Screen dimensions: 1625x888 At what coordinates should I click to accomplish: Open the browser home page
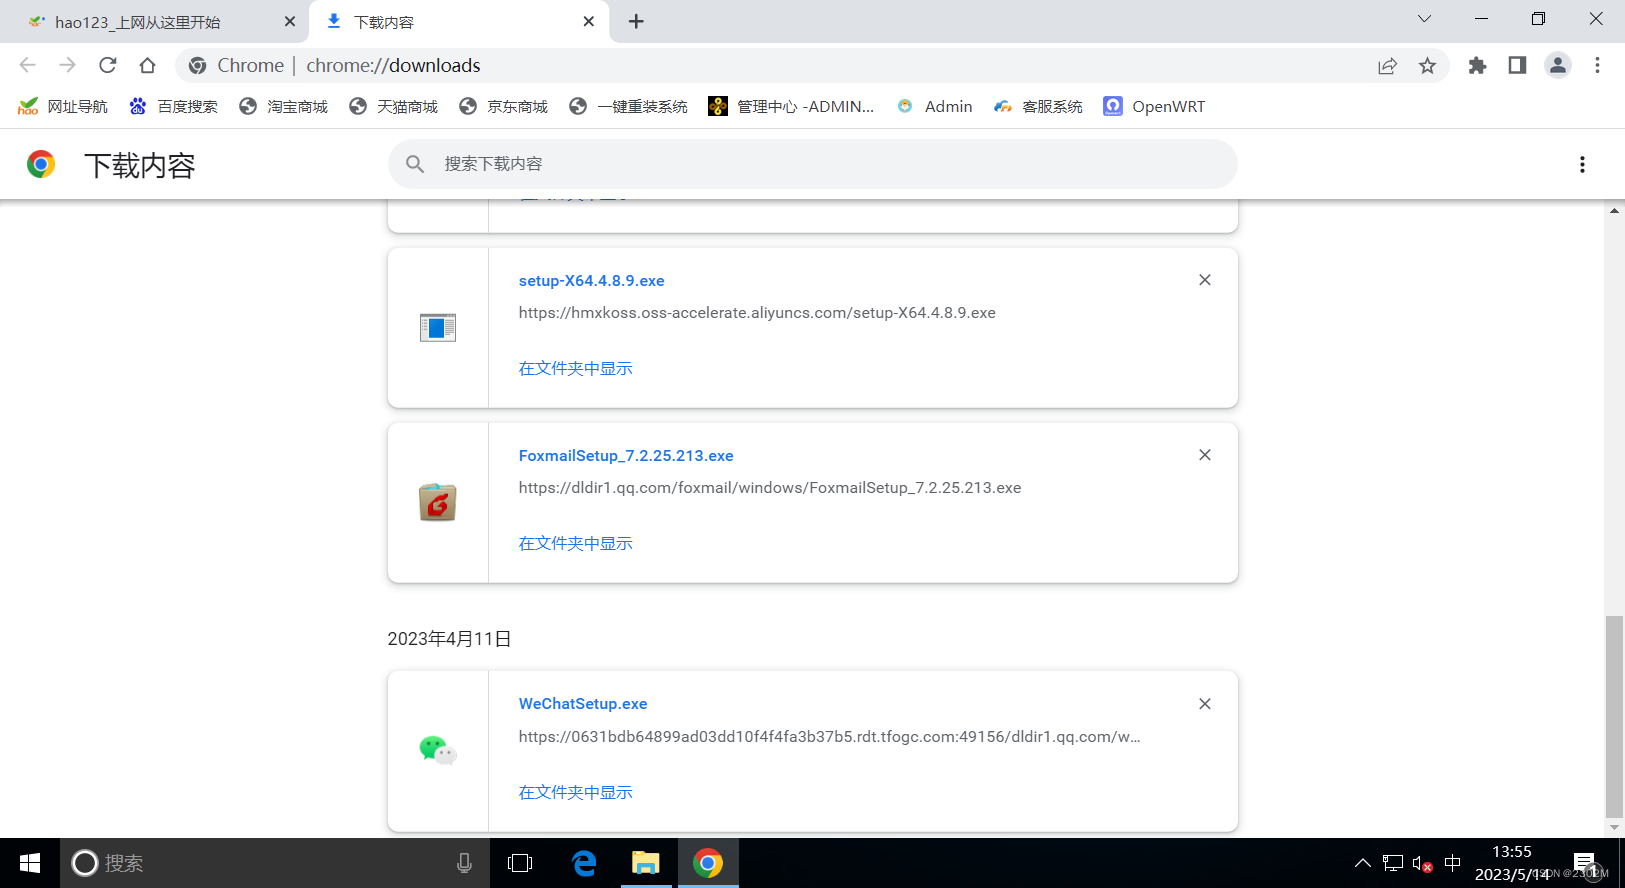point(147,65)
